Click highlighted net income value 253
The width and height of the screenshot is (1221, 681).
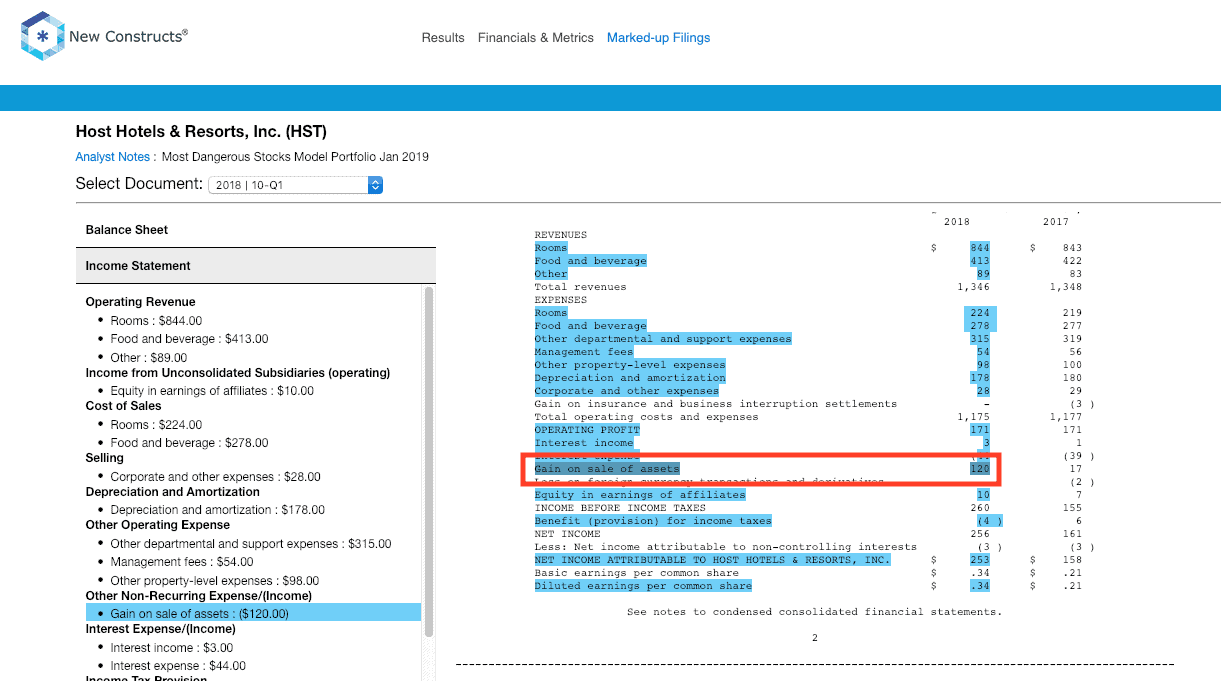pos(979,560)
